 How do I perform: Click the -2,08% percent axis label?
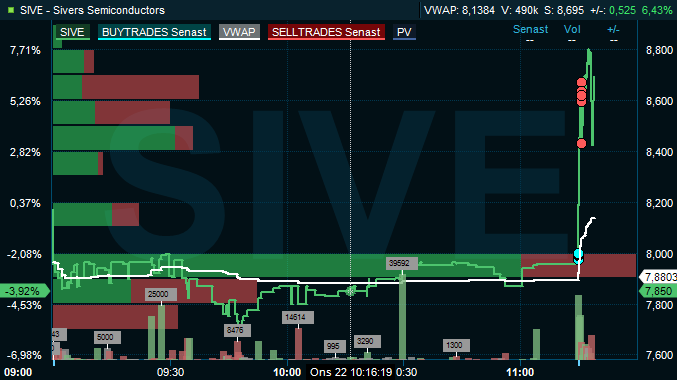[24, 254]
